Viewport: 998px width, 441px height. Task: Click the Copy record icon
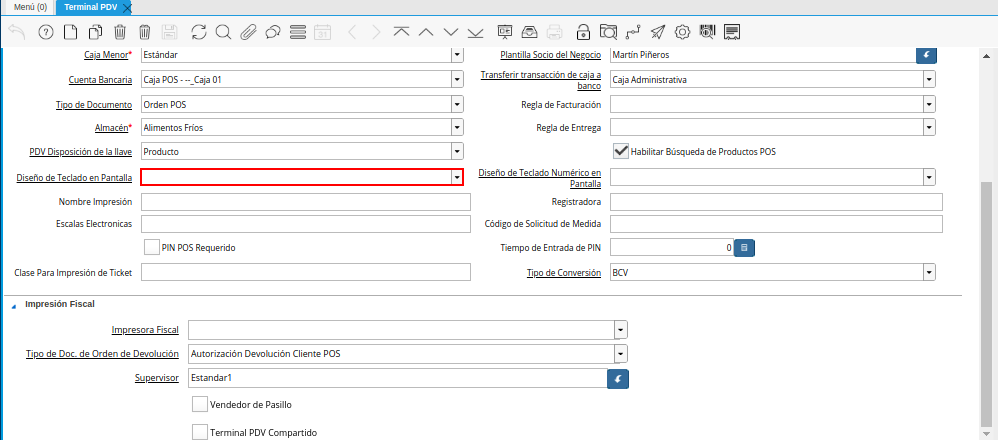tap(95, 32)
